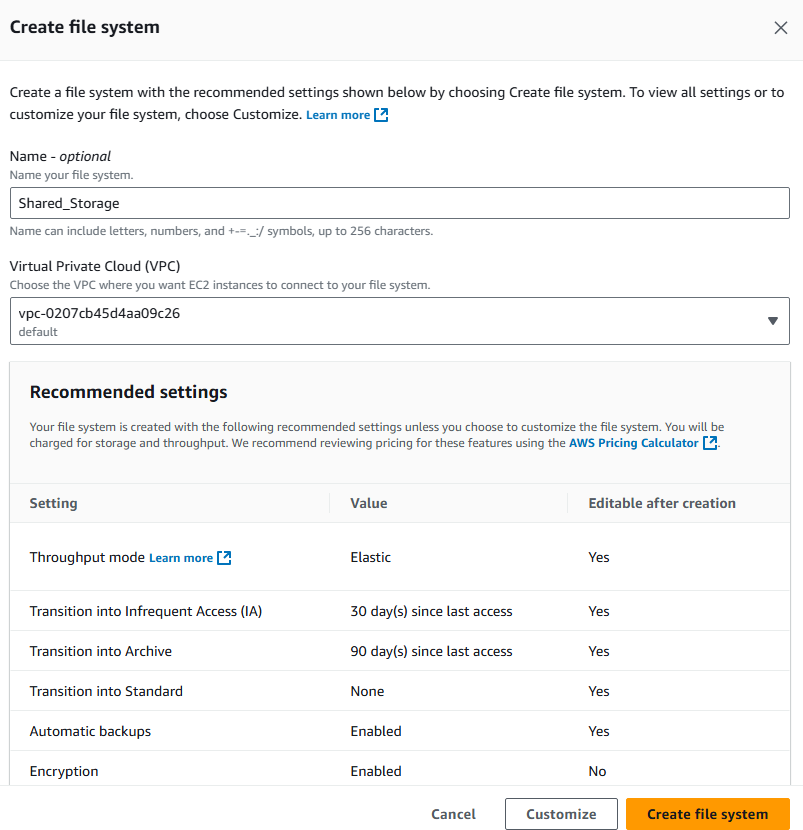The height and width of the screenshot is (830, 803).
Task: Open Throughput mode Learn more link
Action: pos(181,558)
